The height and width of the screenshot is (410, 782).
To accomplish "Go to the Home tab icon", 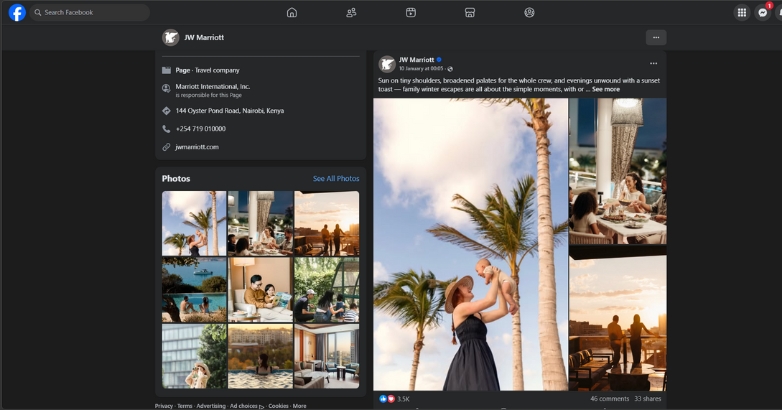I will [x=292, y=12].
